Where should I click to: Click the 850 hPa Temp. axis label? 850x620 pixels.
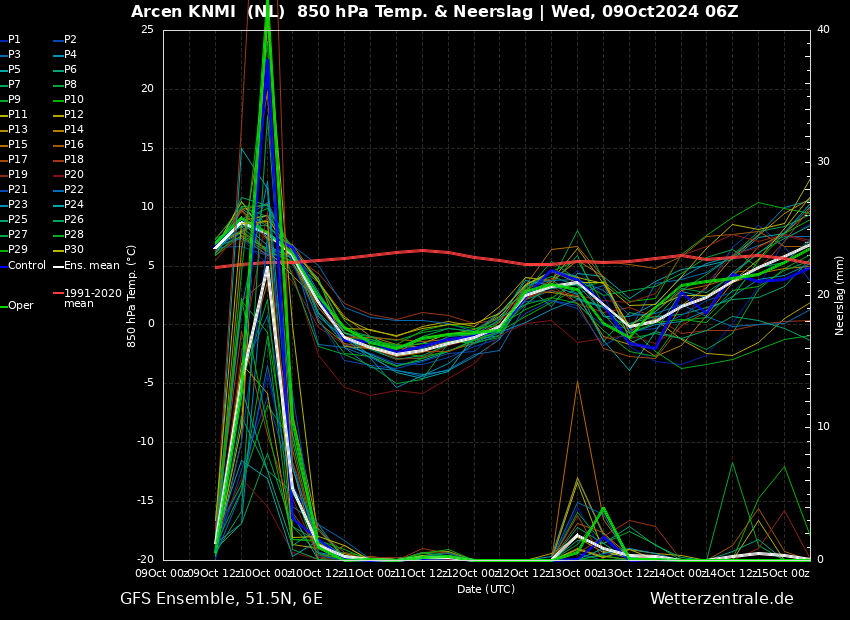pyautogui.click(x=132, y=295)
